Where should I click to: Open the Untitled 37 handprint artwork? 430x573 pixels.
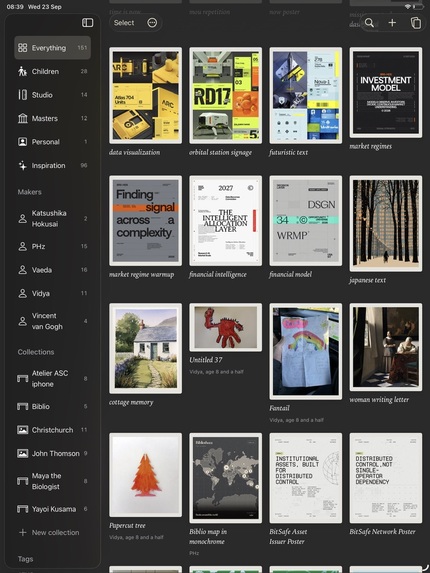pyautogui.click(x=225, y=327)
